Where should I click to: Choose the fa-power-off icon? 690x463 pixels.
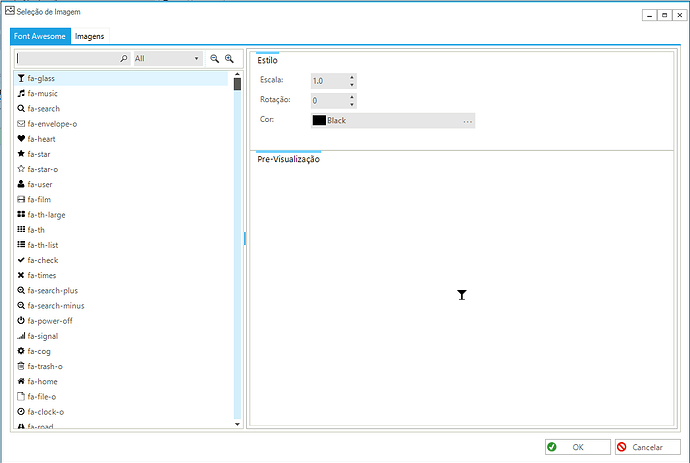coord(50,321)
